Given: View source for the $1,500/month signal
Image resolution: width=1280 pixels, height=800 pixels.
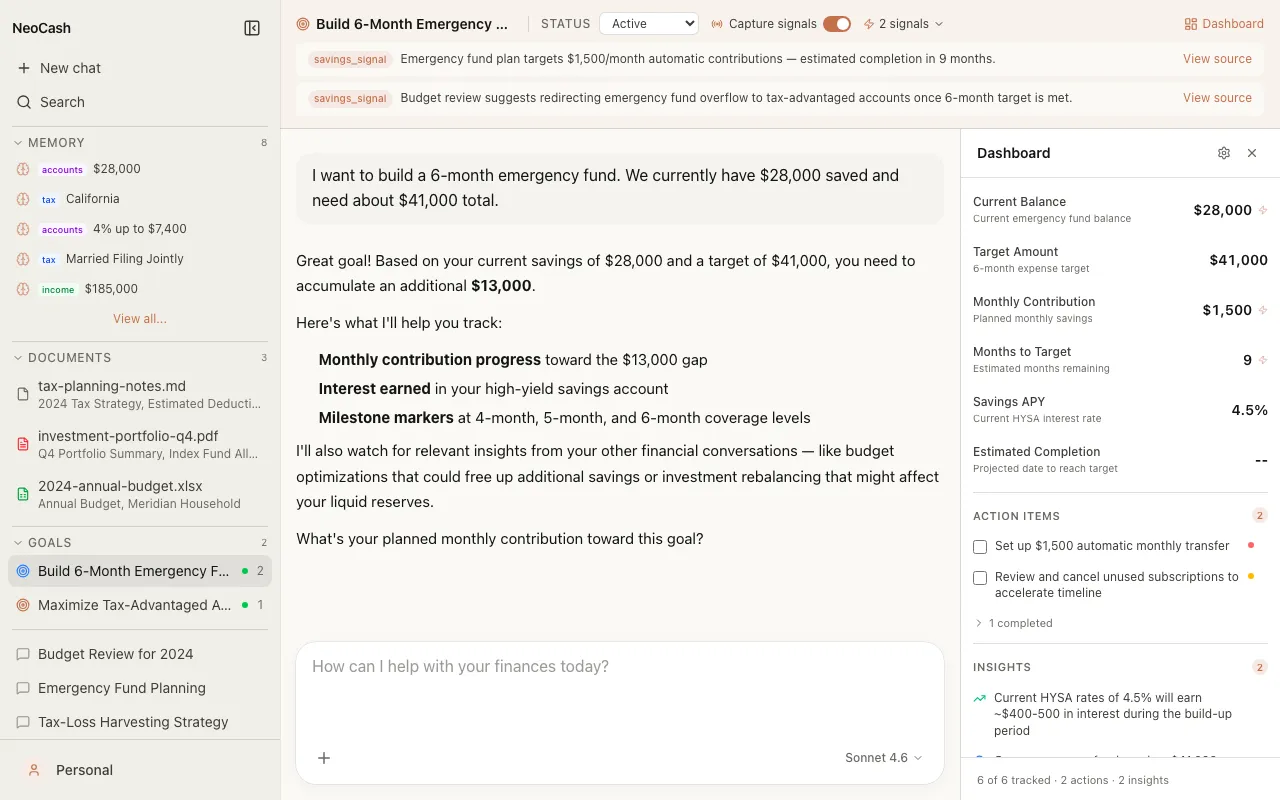Looking at the screenshot, I should [x=1217, y=59].
